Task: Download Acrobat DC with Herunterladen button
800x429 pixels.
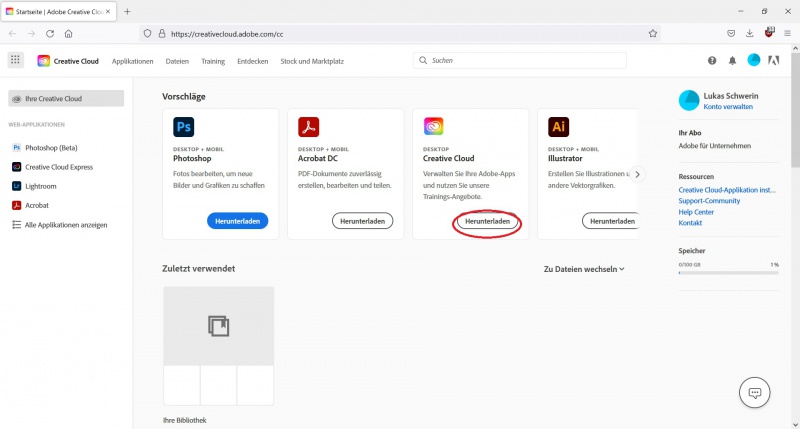Action: click(x=362, y=221)
